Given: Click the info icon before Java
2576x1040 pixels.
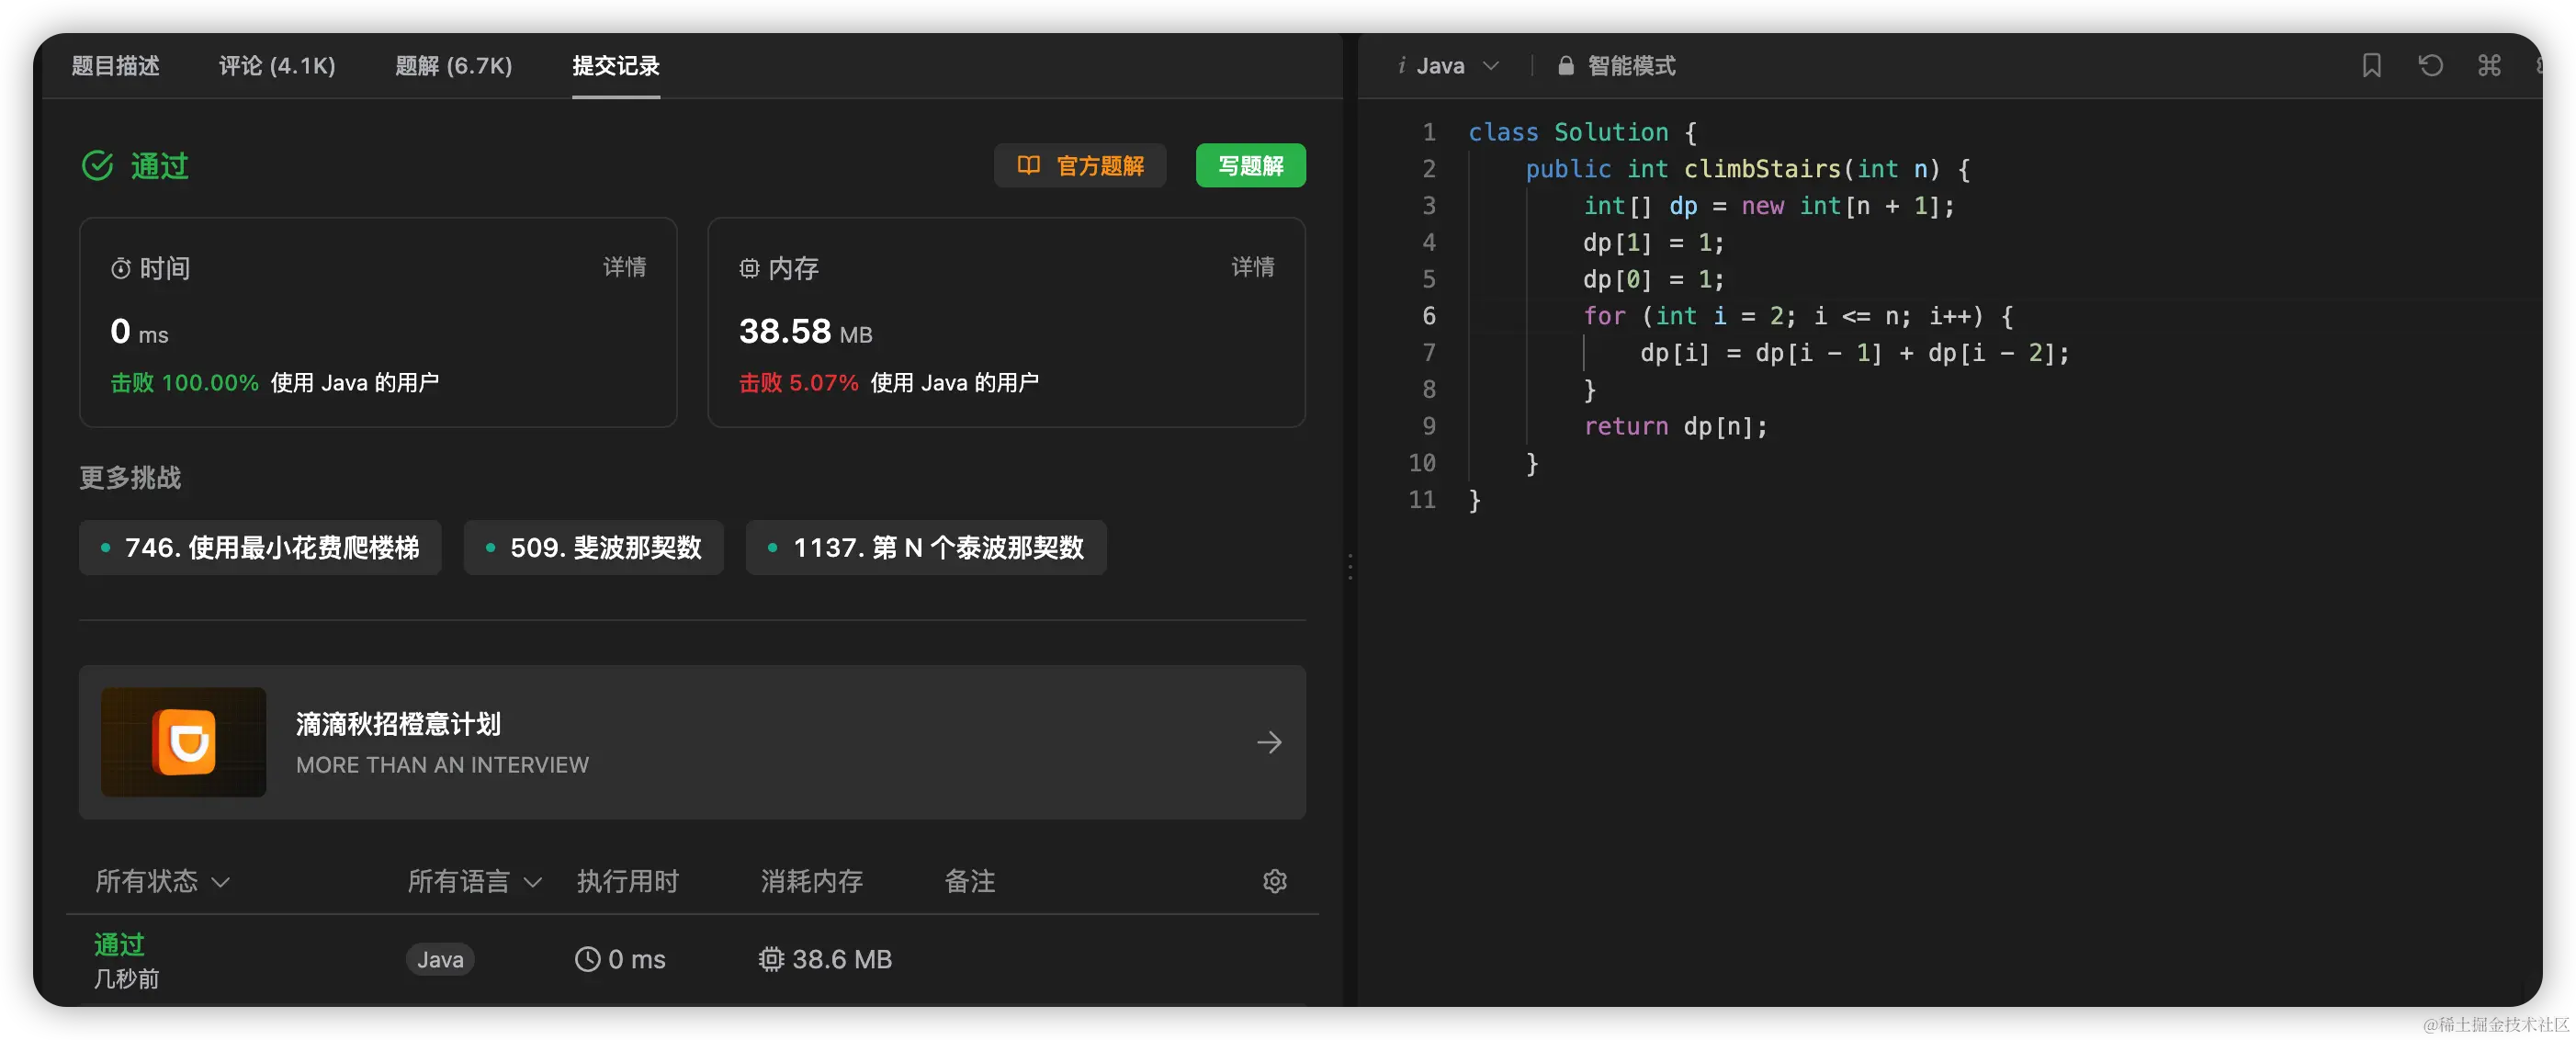Looking at the screenshot, I should (1401, 66).
